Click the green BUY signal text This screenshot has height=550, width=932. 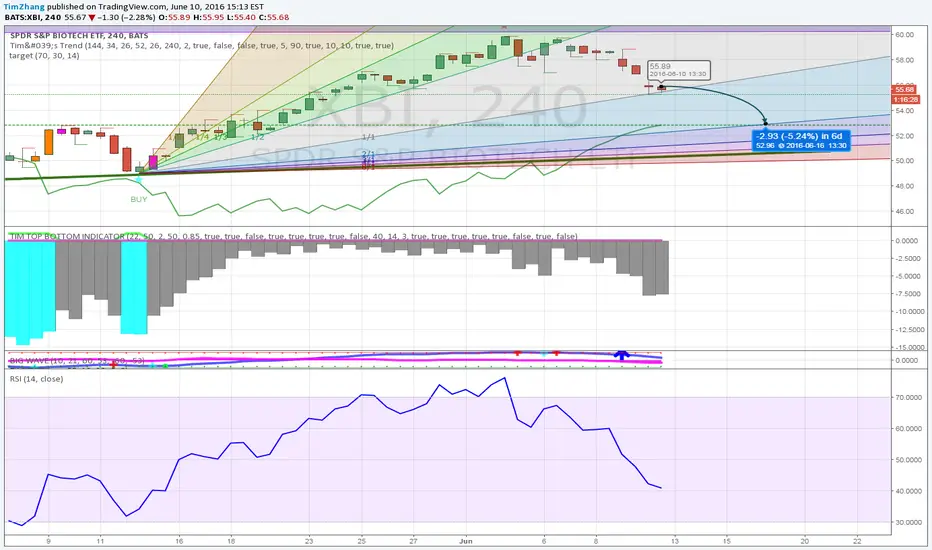[x=138, y=199]
